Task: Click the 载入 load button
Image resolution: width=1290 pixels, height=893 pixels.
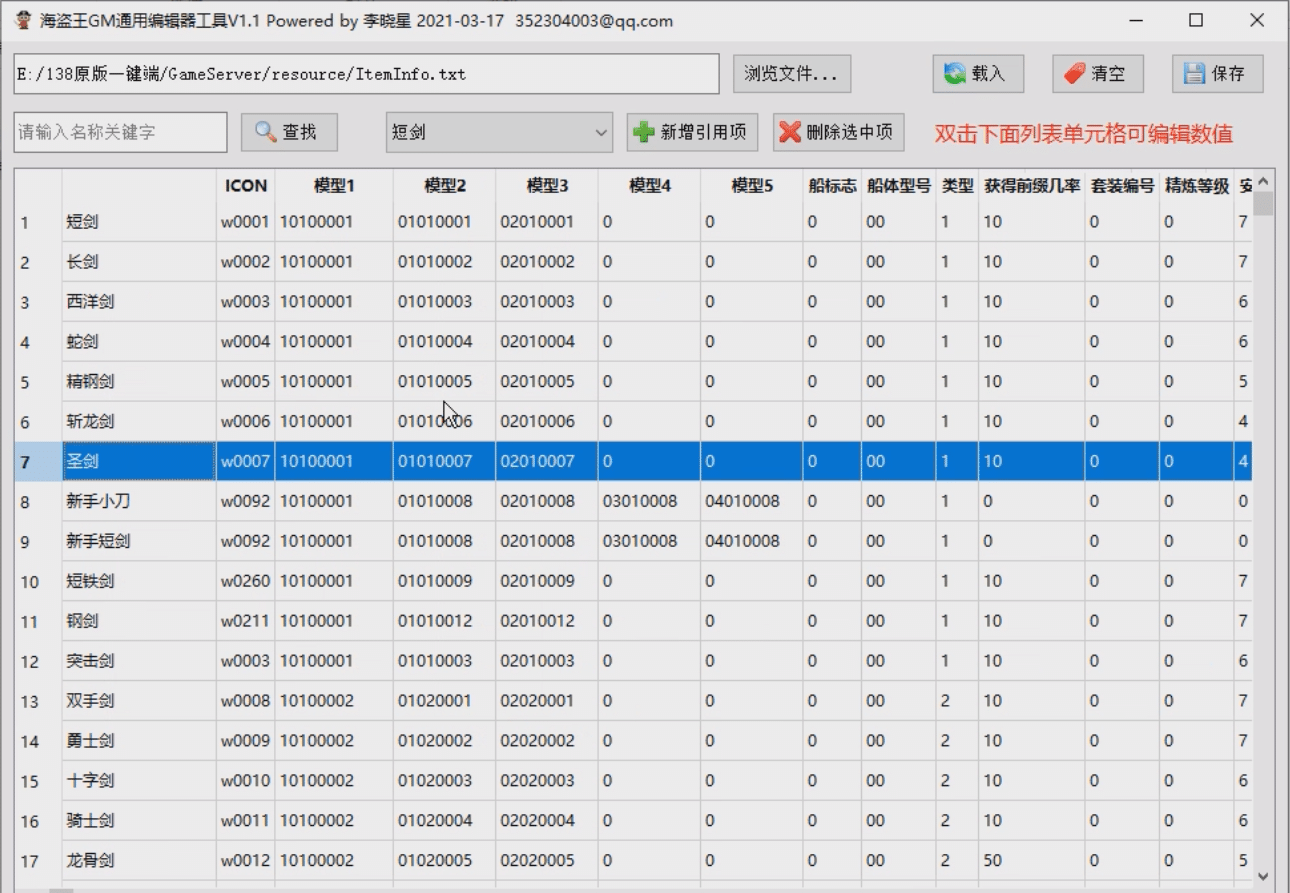Action: 977,74
